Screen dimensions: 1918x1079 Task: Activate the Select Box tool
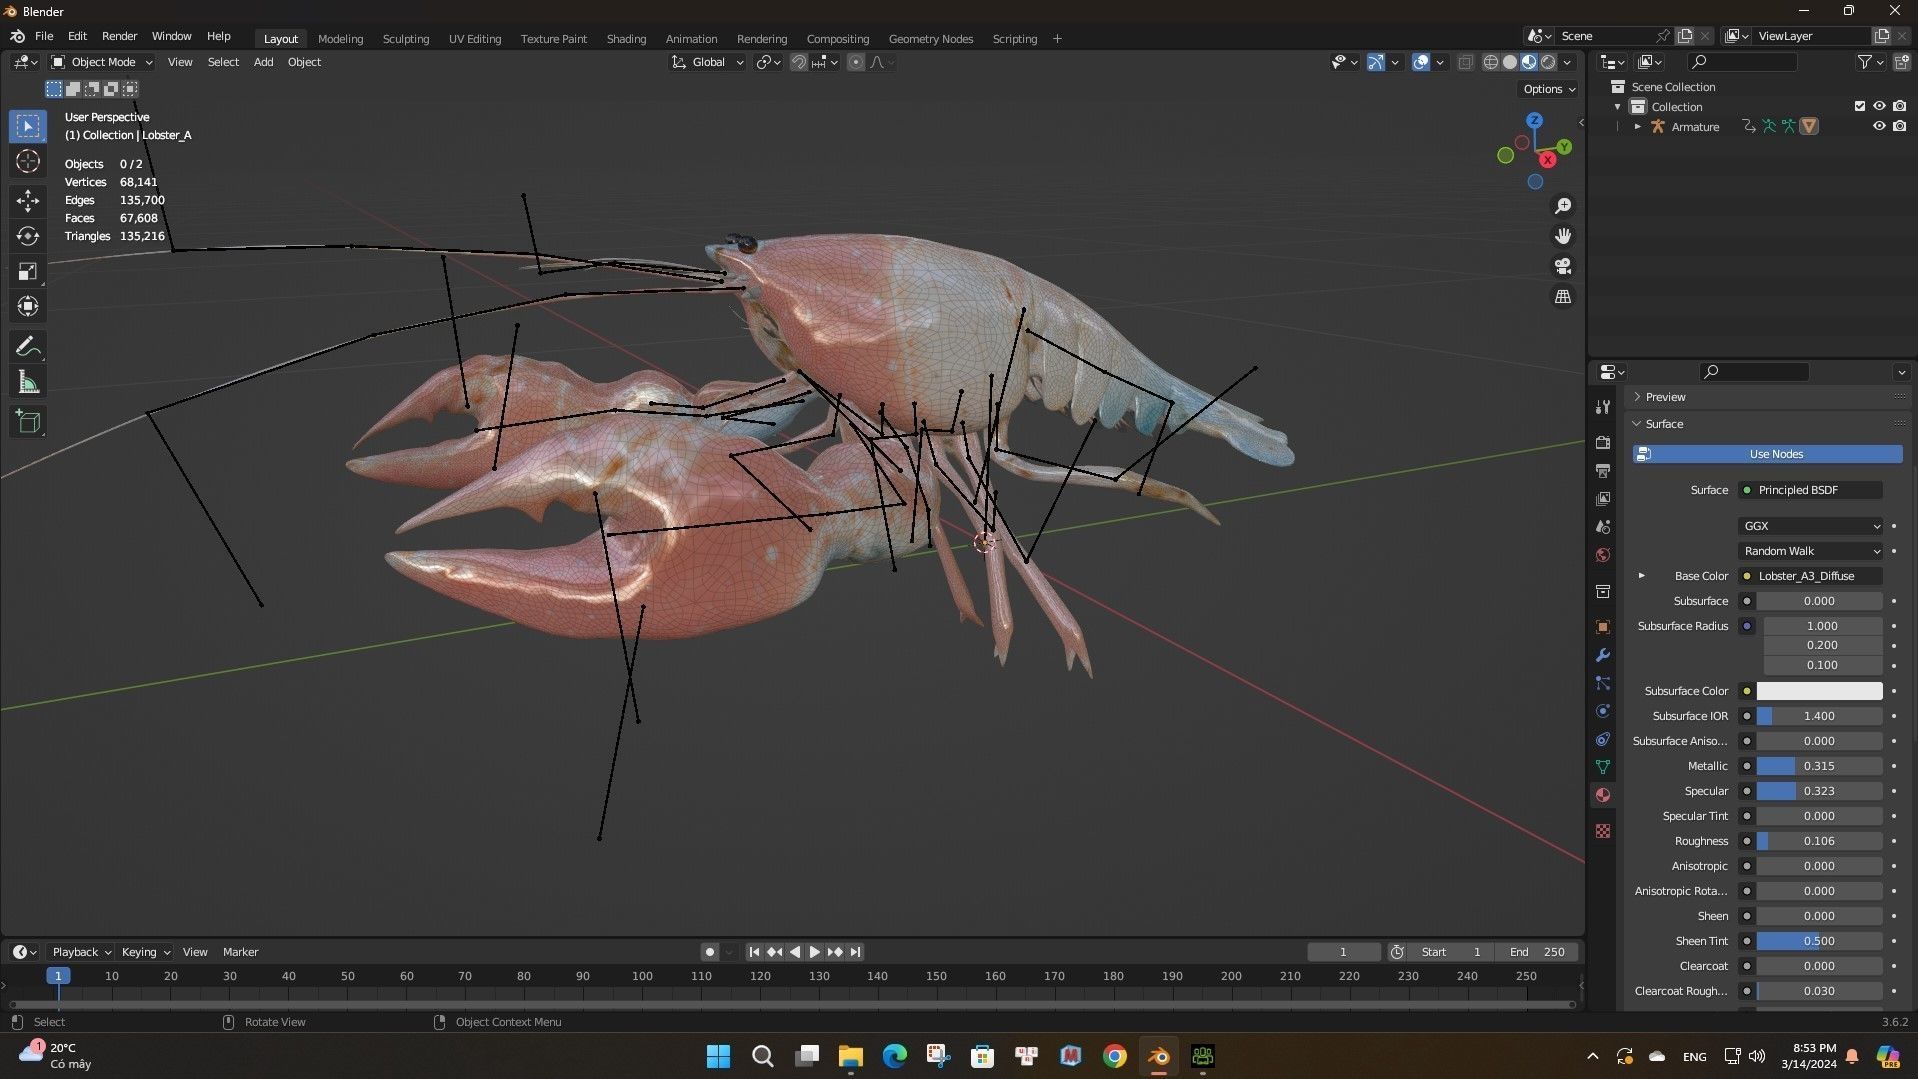coord(28,126)
